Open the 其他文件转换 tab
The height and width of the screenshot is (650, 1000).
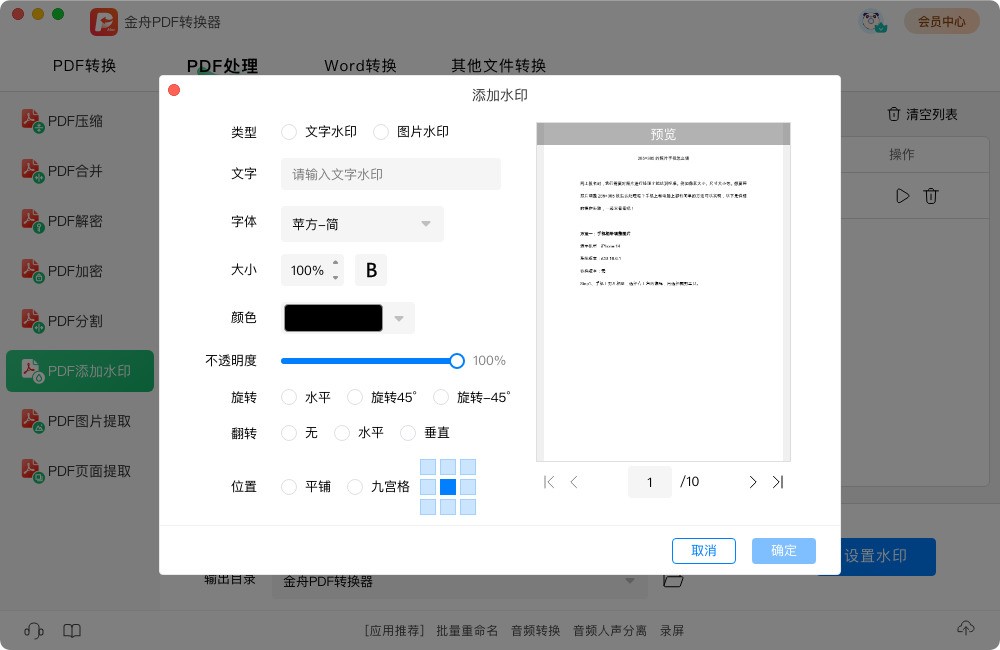[x=498, y=66]
